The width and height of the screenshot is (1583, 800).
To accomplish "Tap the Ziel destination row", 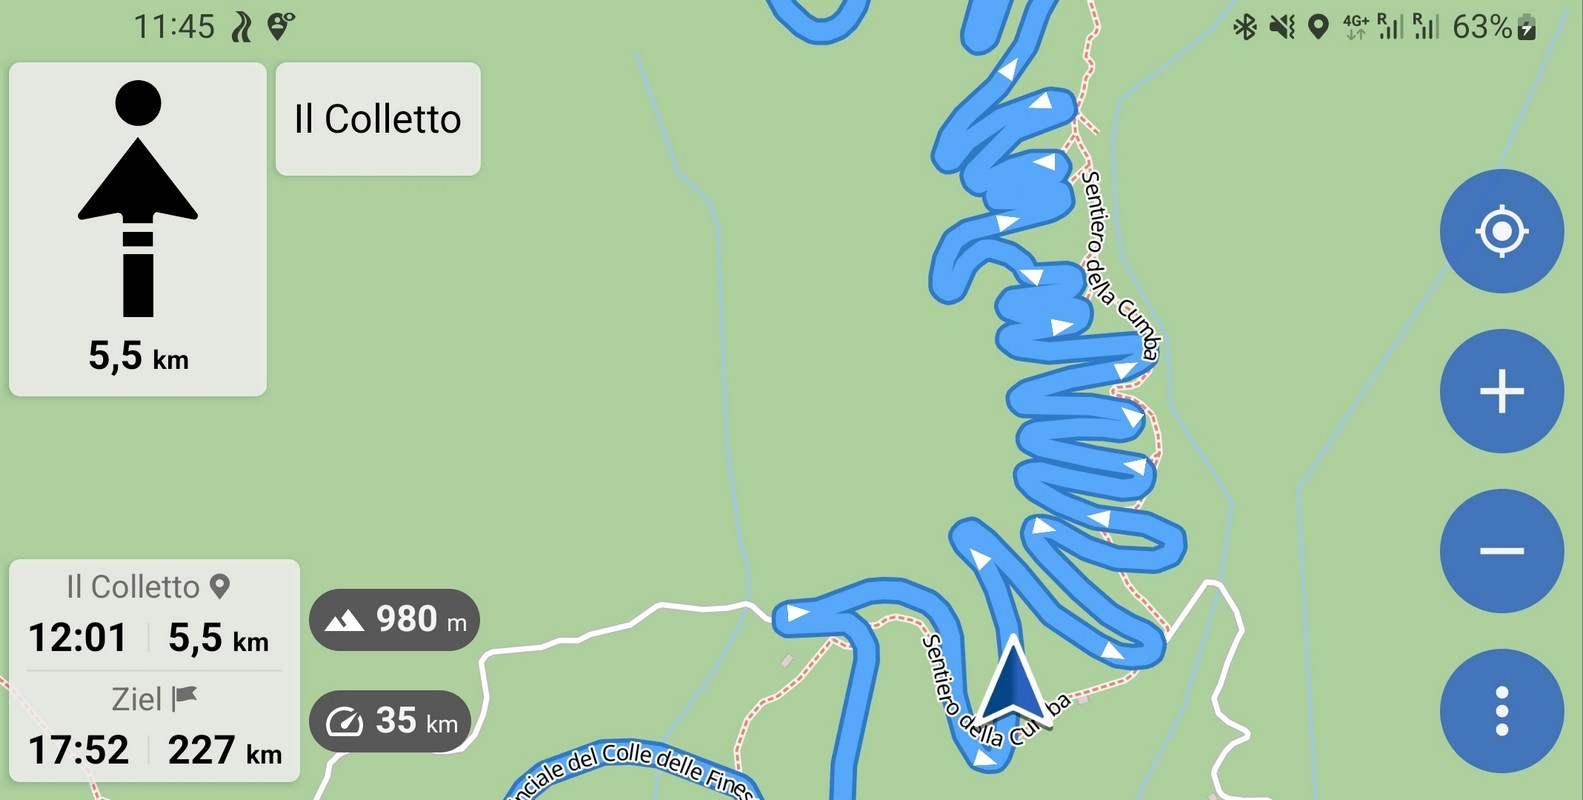I will [155, 727].
